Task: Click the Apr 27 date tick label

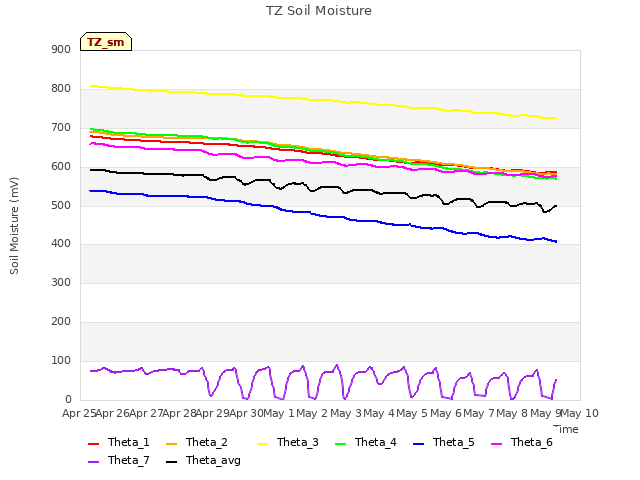Action: coord(146,413)
